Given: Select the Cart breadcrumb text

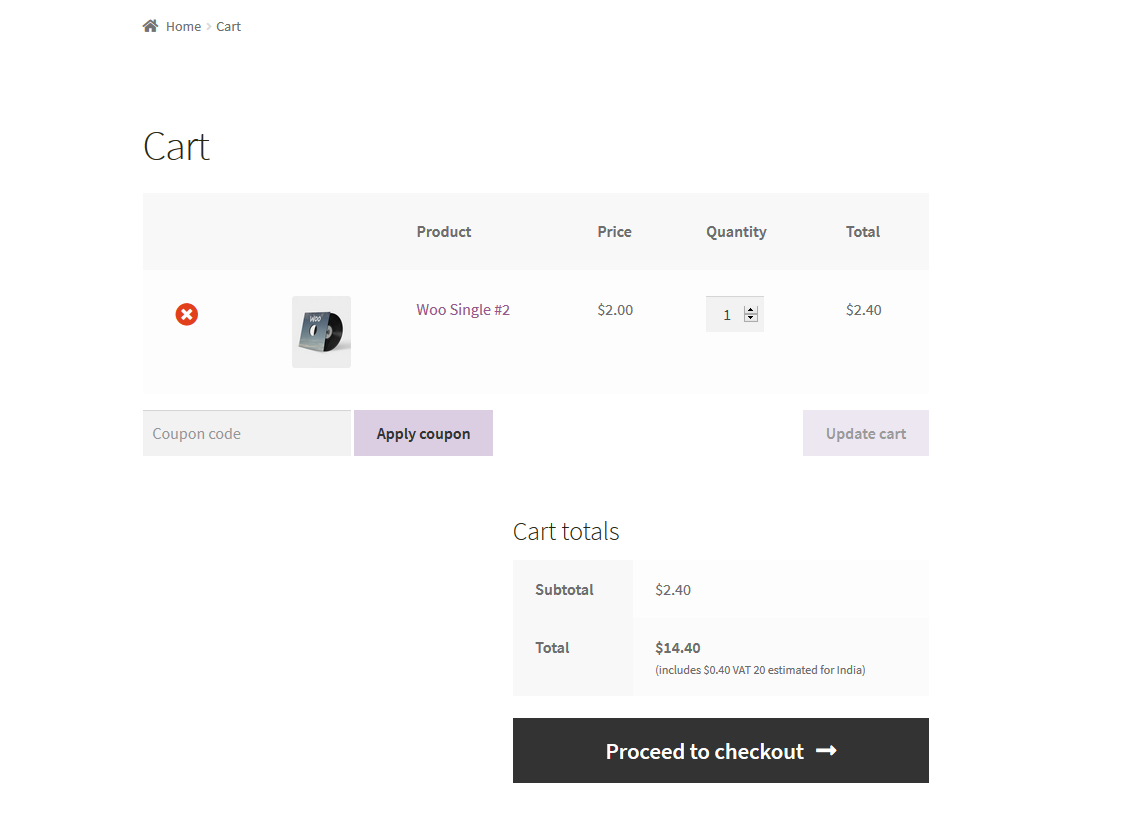Looking at the screenshot, I should pyautogui.click(x=229, y=27).
